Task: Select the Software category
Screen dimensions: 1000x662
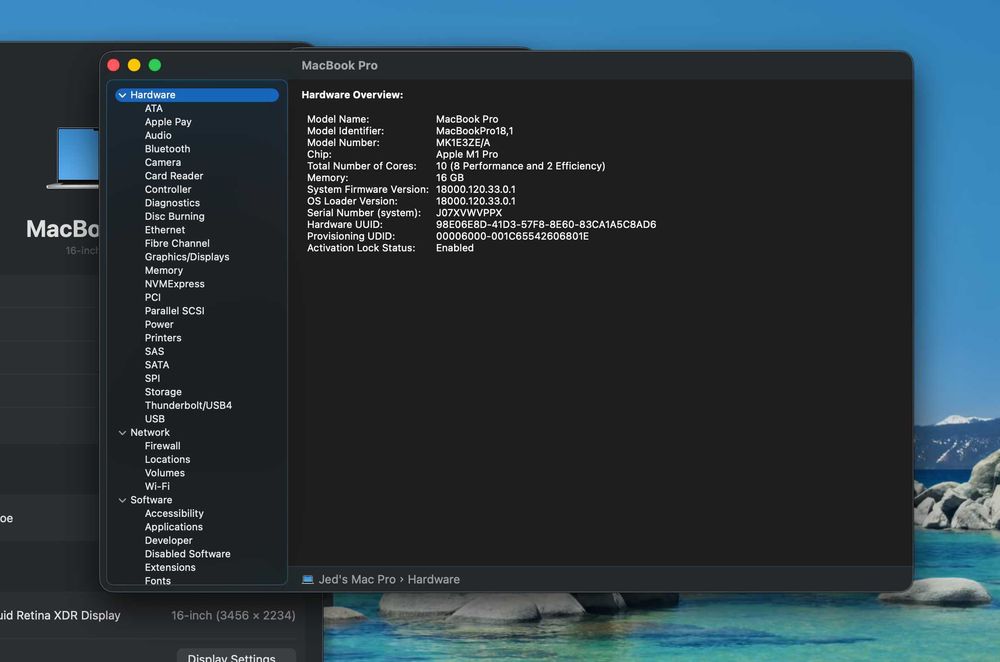Action: tap(151, 500)
